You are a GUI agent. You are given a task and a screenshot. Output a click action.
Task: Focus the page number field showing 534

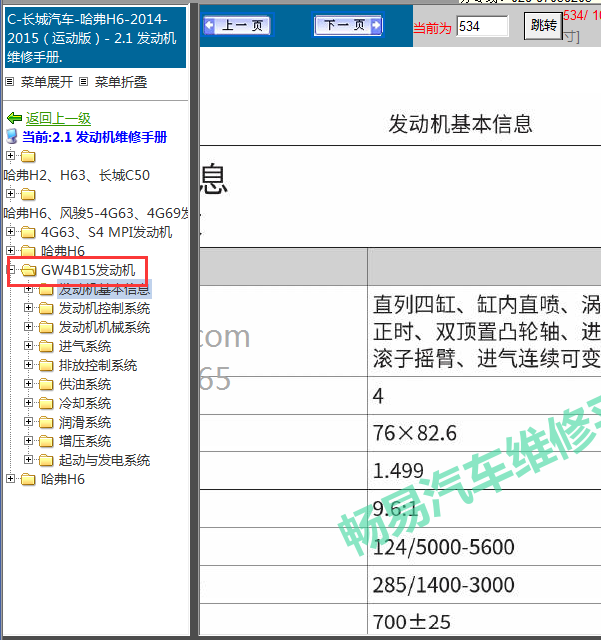482,26
